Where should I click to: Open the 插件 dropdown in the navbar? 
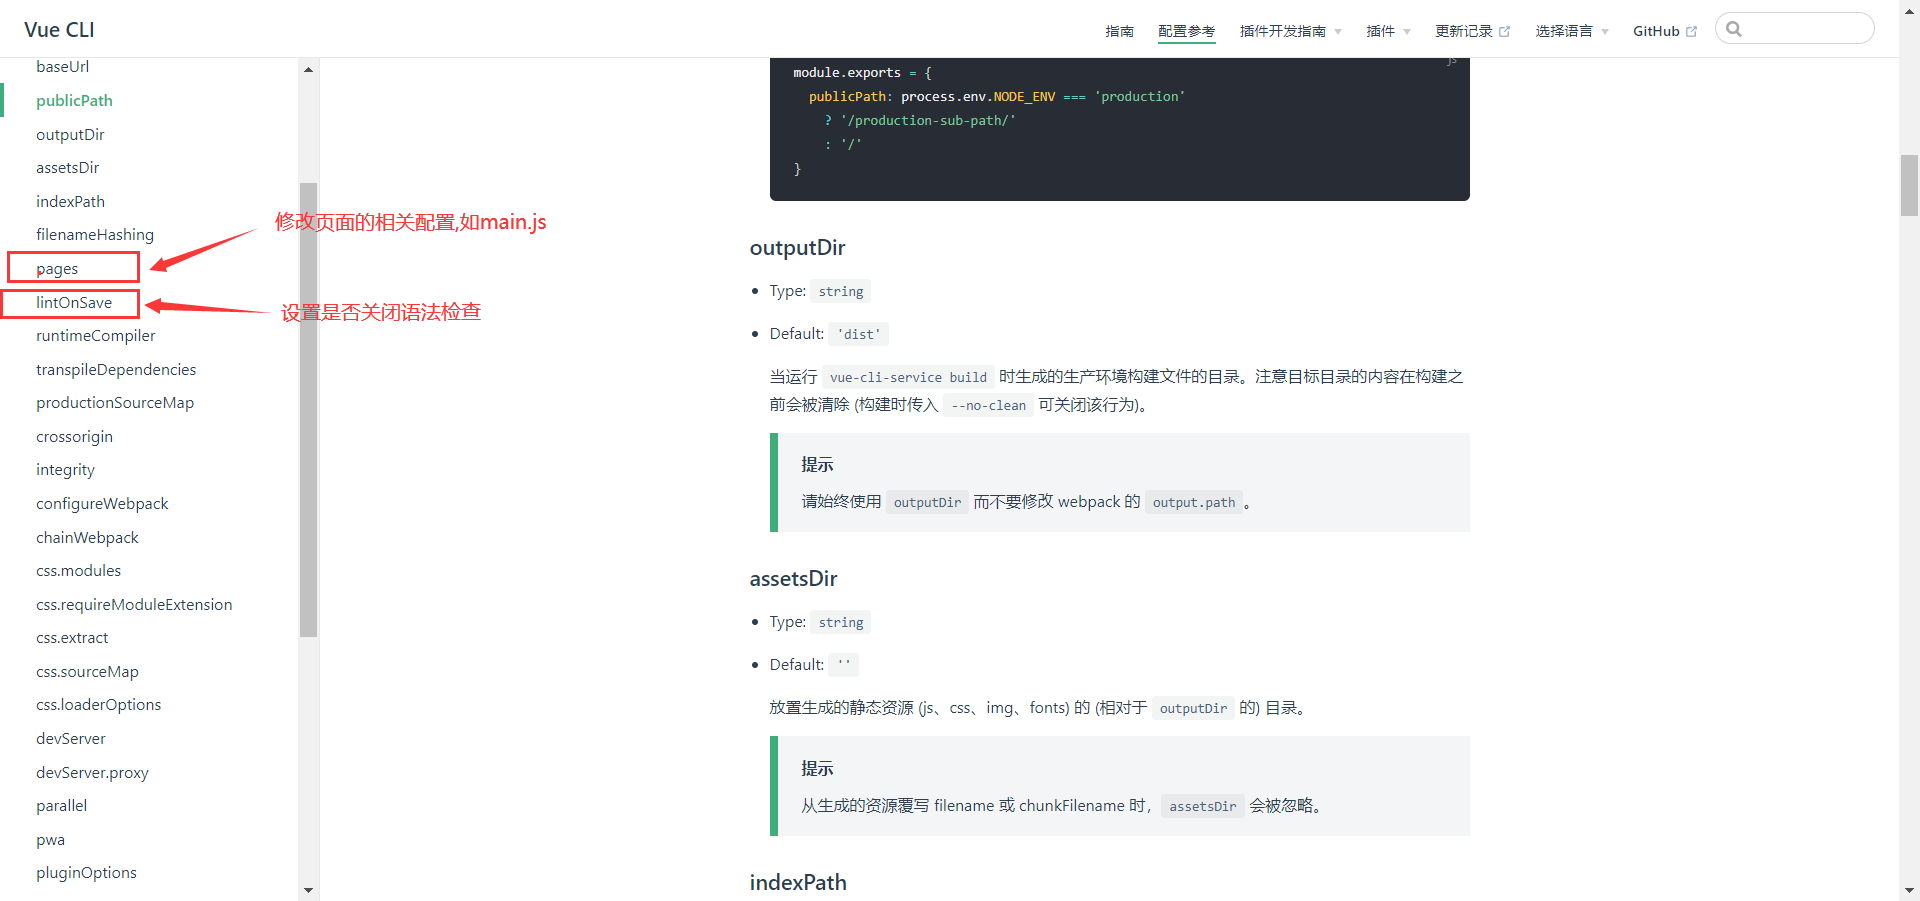pos(1388,31)
